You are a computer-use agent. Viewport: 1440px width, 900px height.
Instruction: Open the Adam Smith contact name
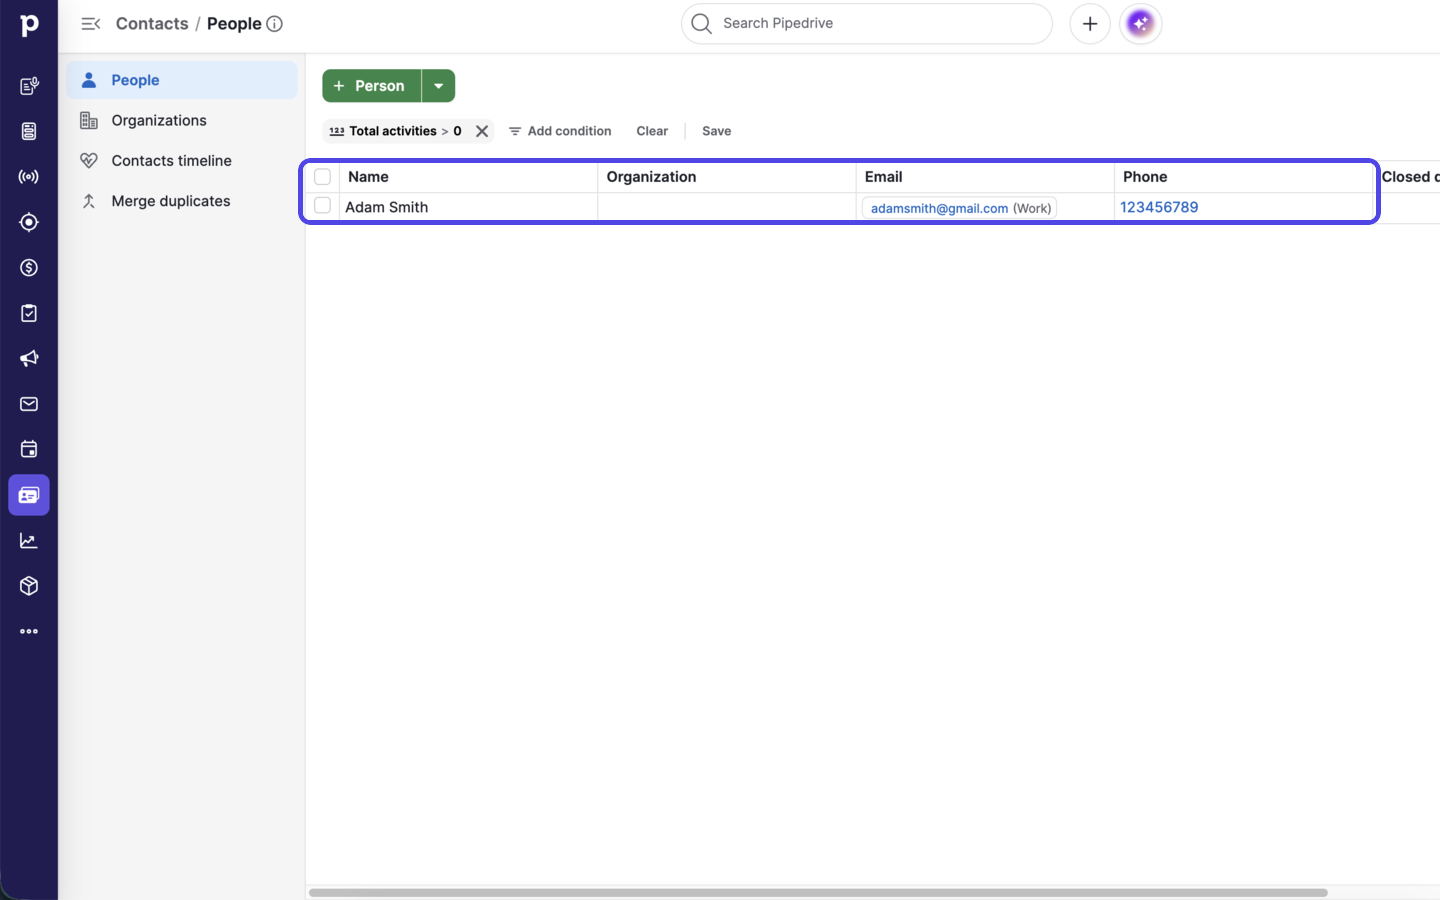click(x=387, y=207)
